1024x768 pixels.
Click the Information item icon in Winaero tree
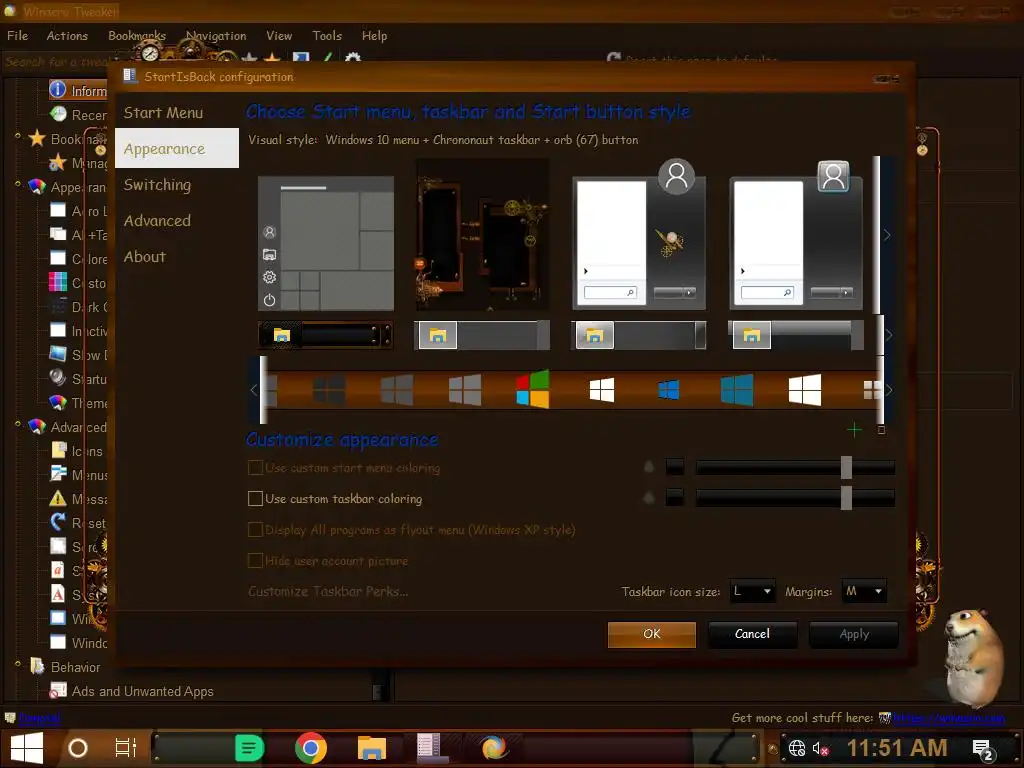58,89
